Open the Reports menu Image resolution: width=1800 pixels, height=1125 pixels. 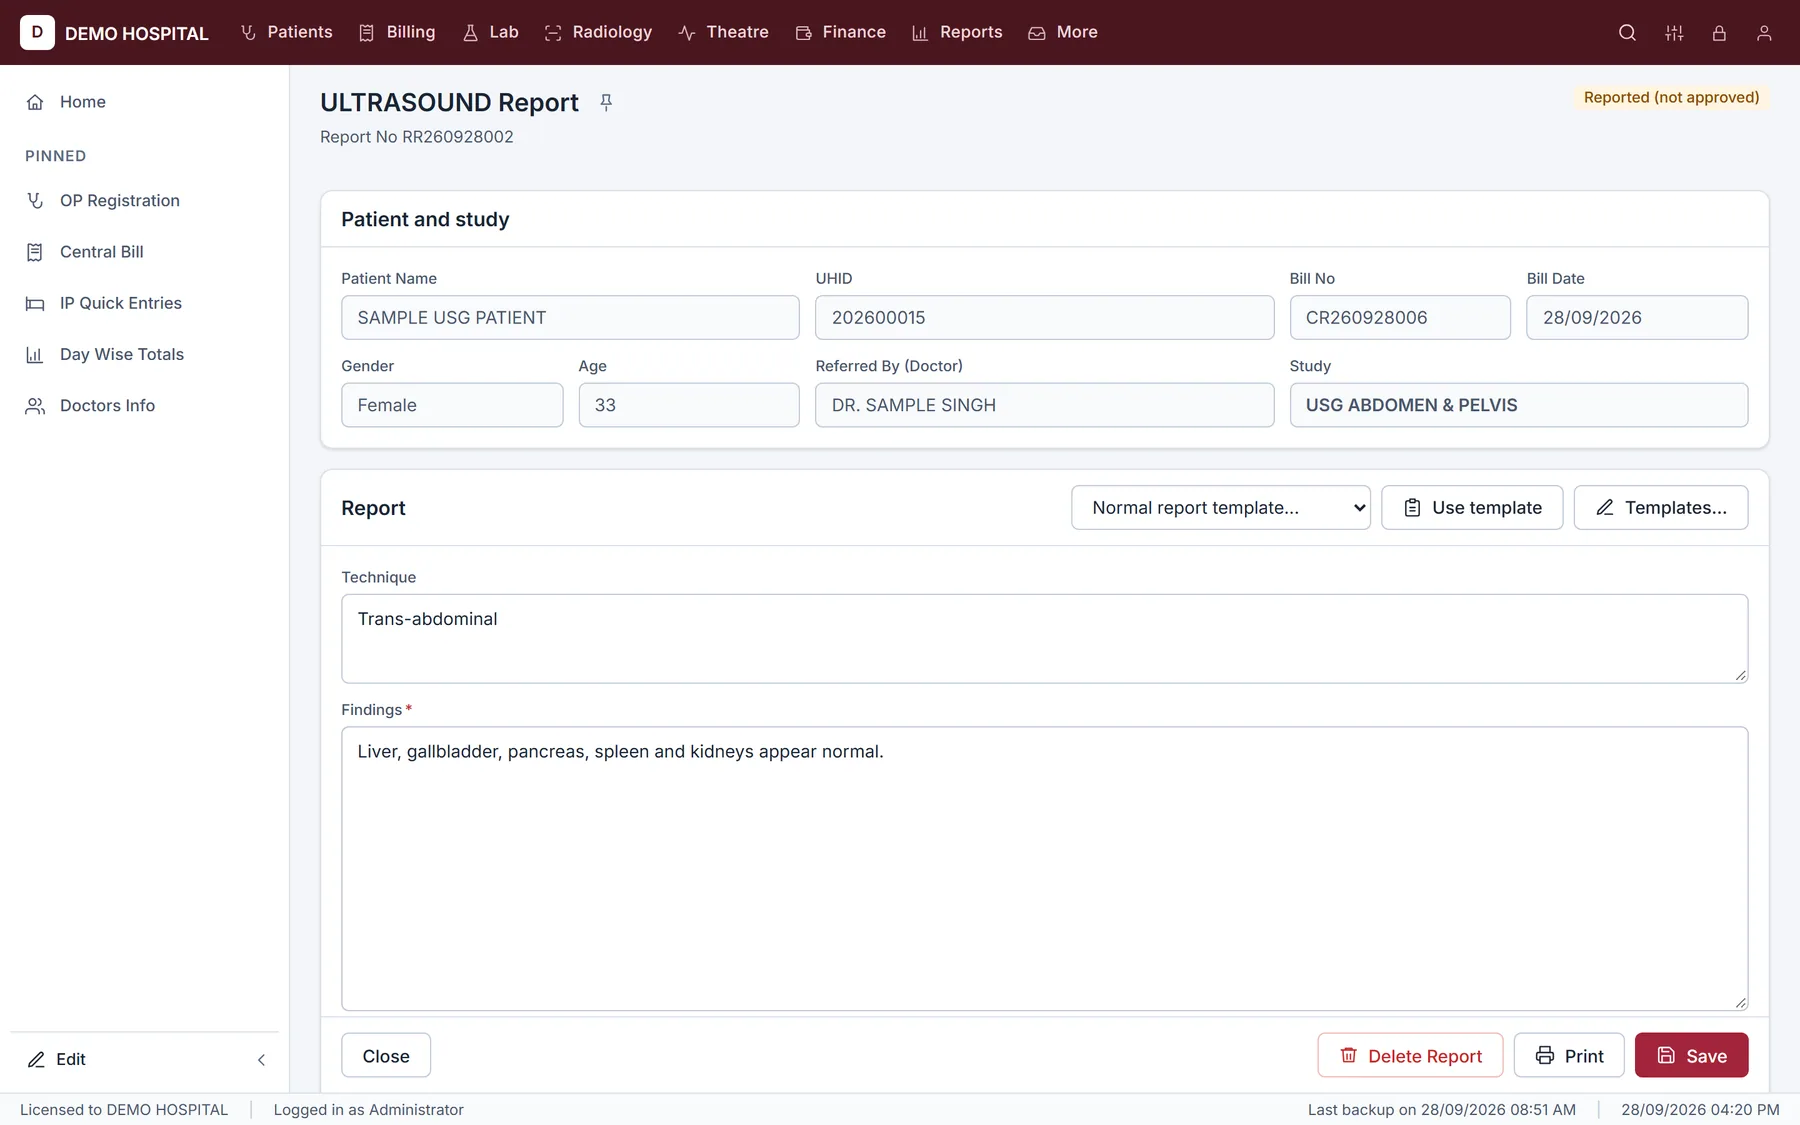click(958, 32)
